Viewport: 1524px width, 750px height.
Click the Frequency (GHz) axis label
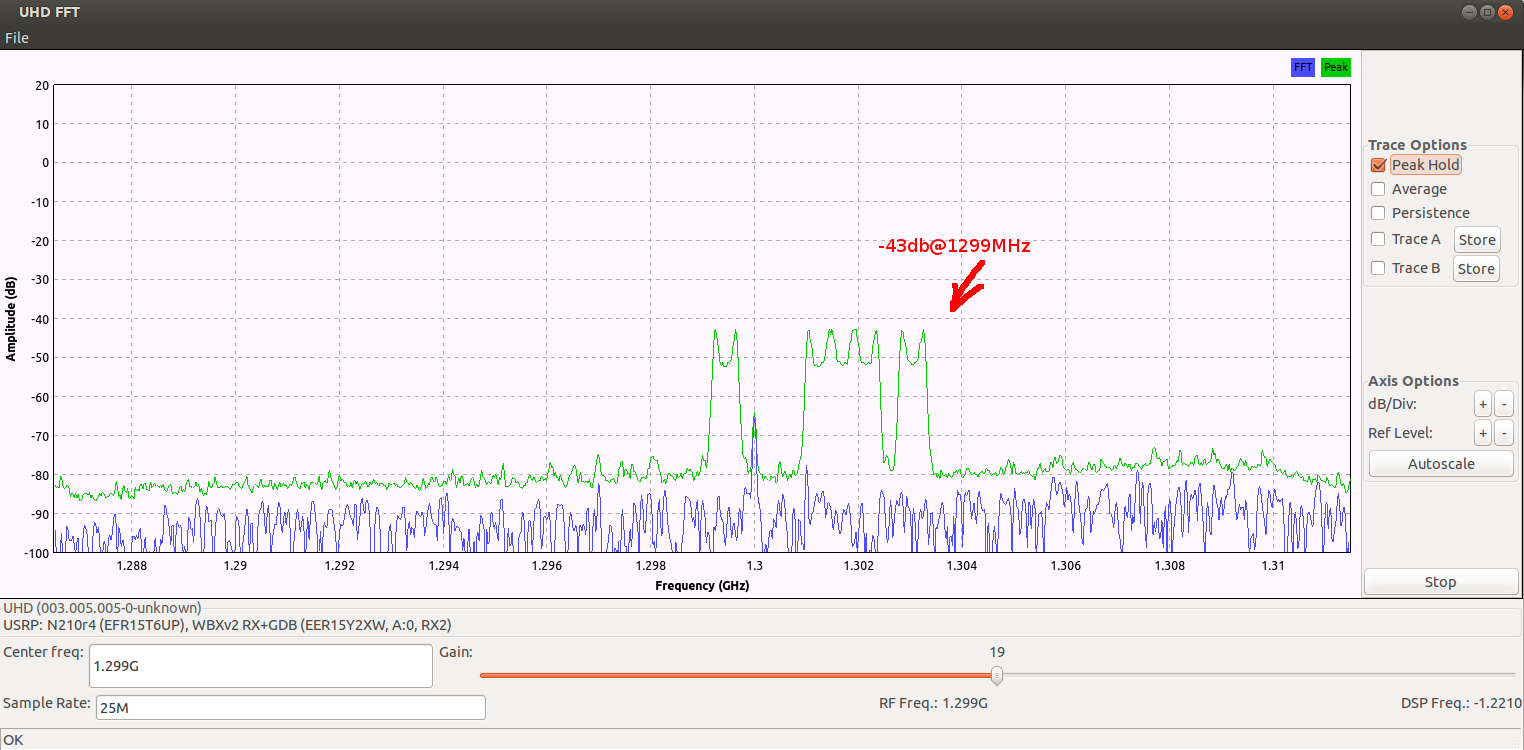click(x=702, y=585)
